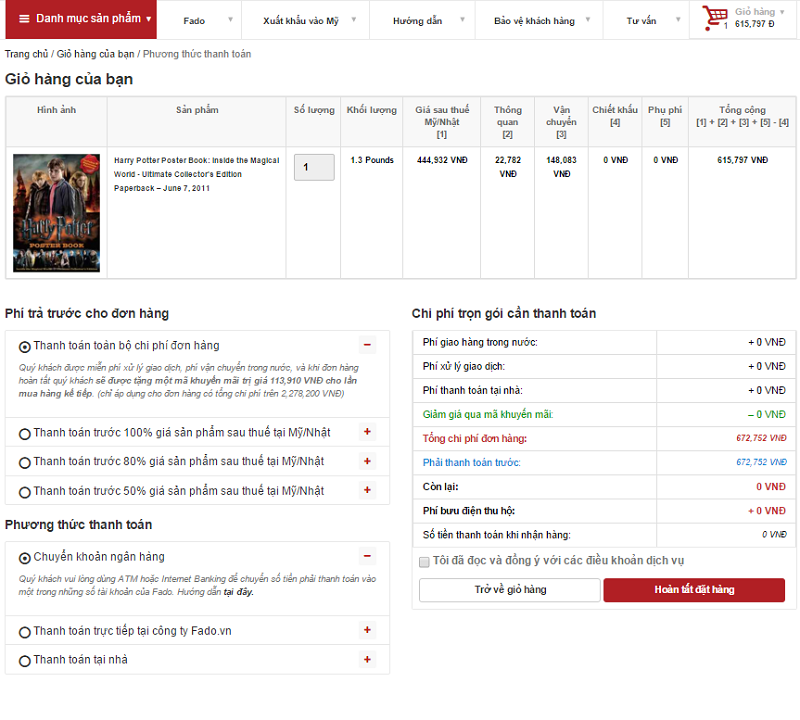Expand the 50% prepayment option plus icon
Image resolution: width=800 pixels, height=720 pixels.
point(367,490)
